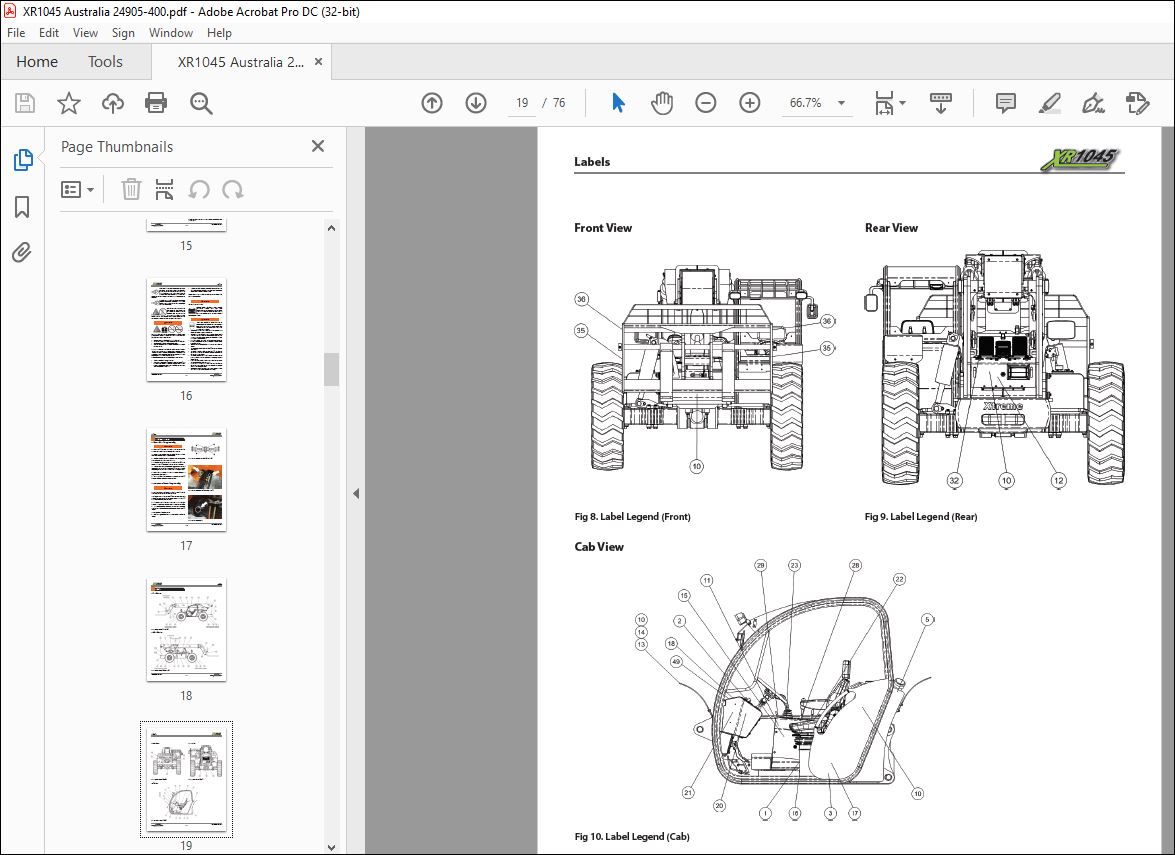Rotate page clockwise
This screenshot has height=855, width=1175.
point(233,190)
